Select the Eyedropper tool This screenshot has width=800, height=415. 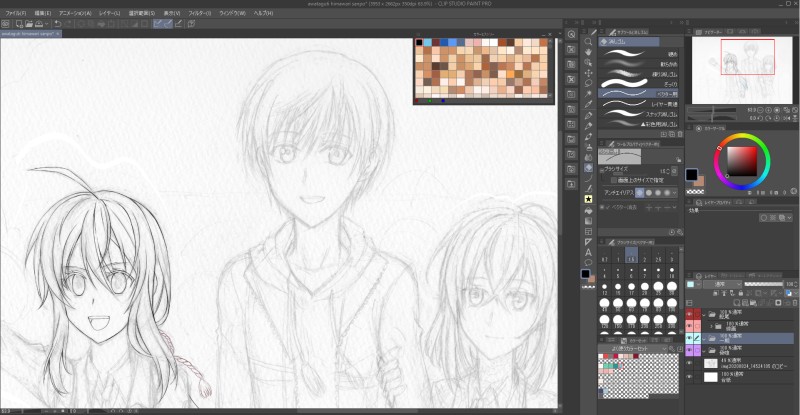[x=588, y=104]
